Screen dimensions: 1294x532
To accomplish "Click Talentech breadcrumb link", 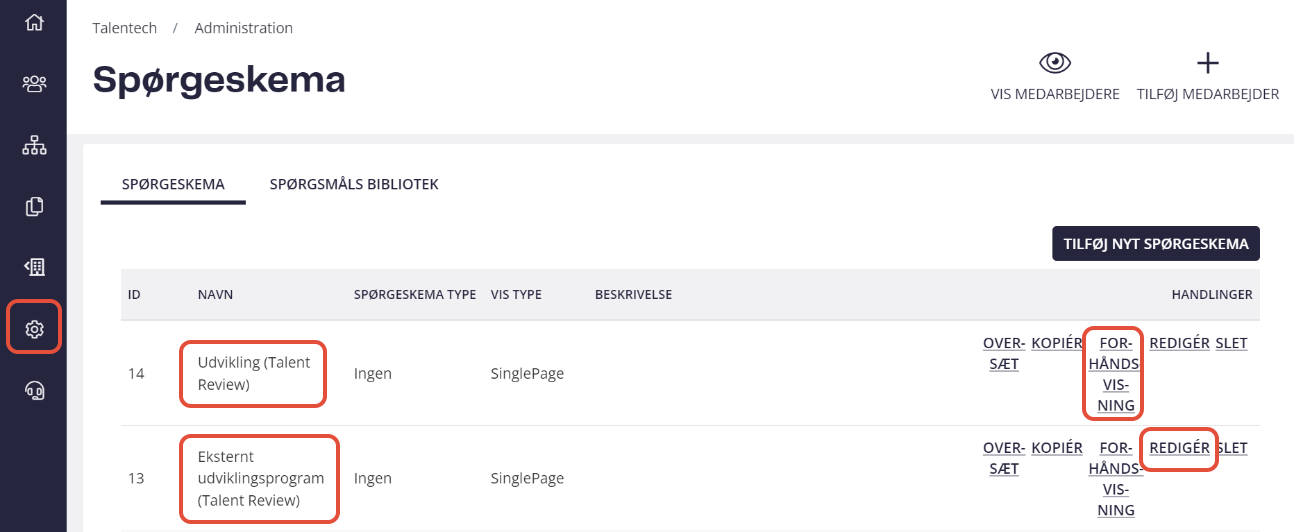I will pyautogui.click(x=125, y=28).
